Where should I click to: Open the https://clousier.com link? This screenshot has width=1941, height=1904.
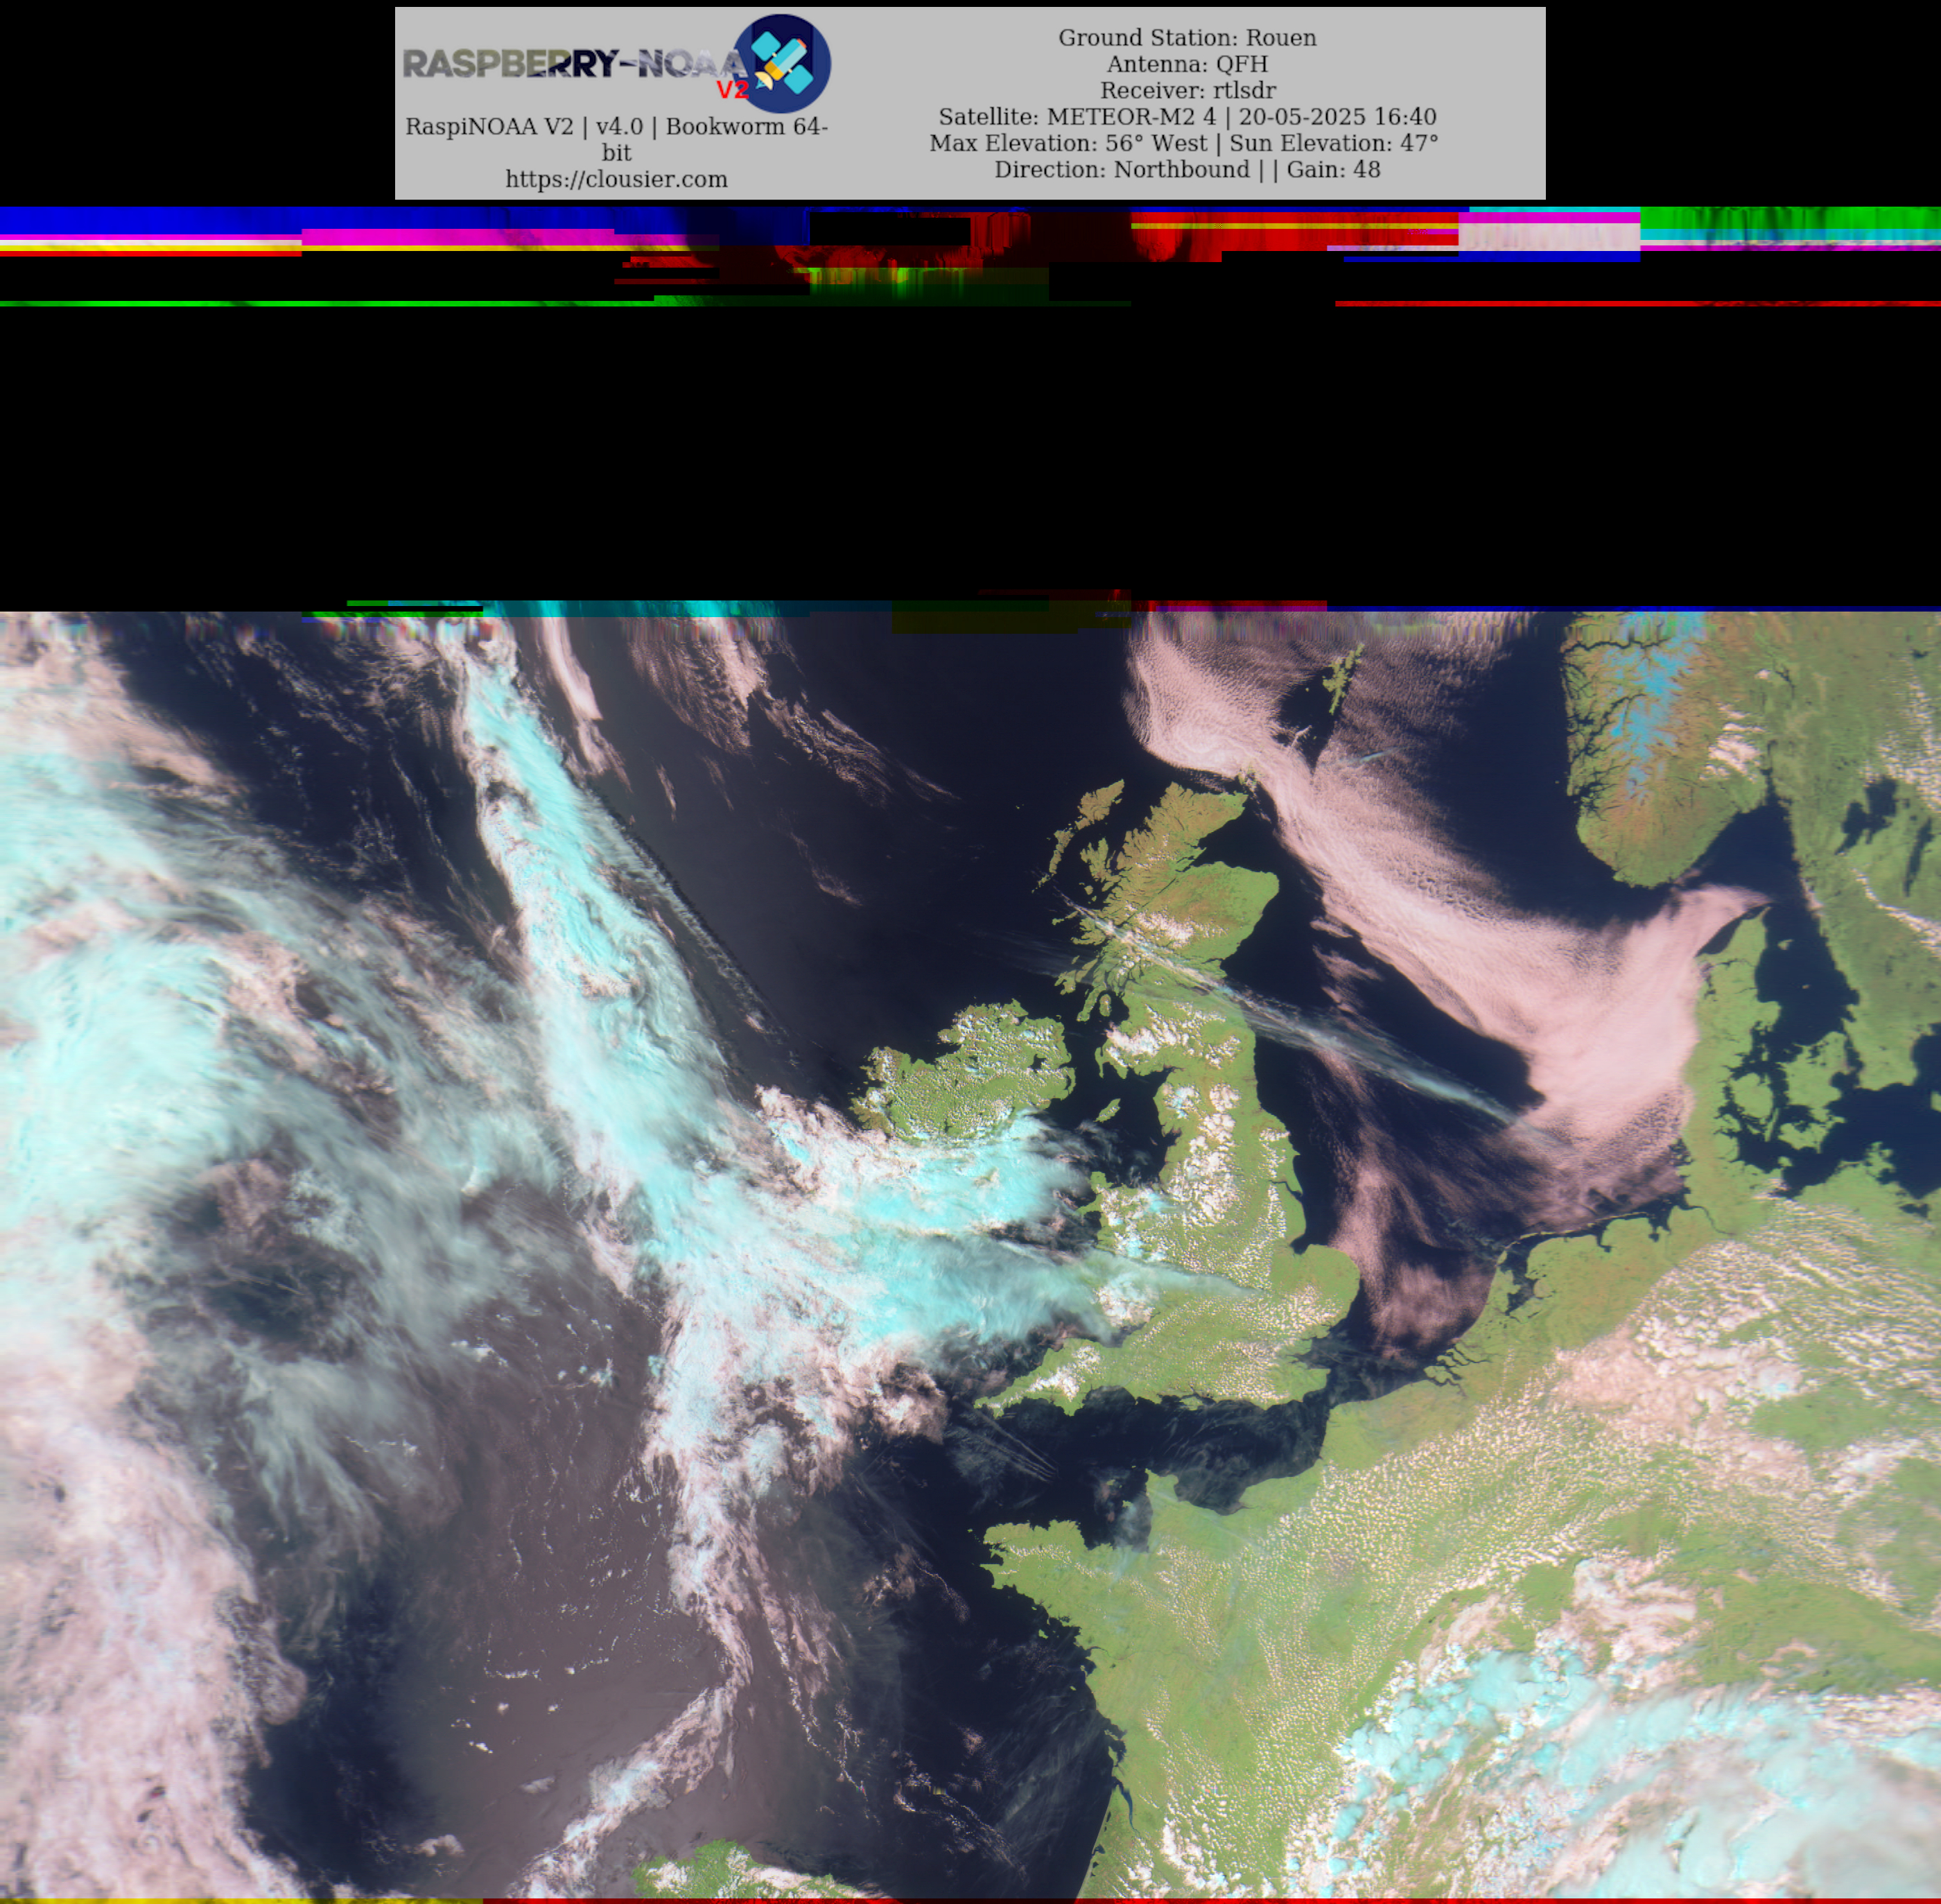click(616, 179)
